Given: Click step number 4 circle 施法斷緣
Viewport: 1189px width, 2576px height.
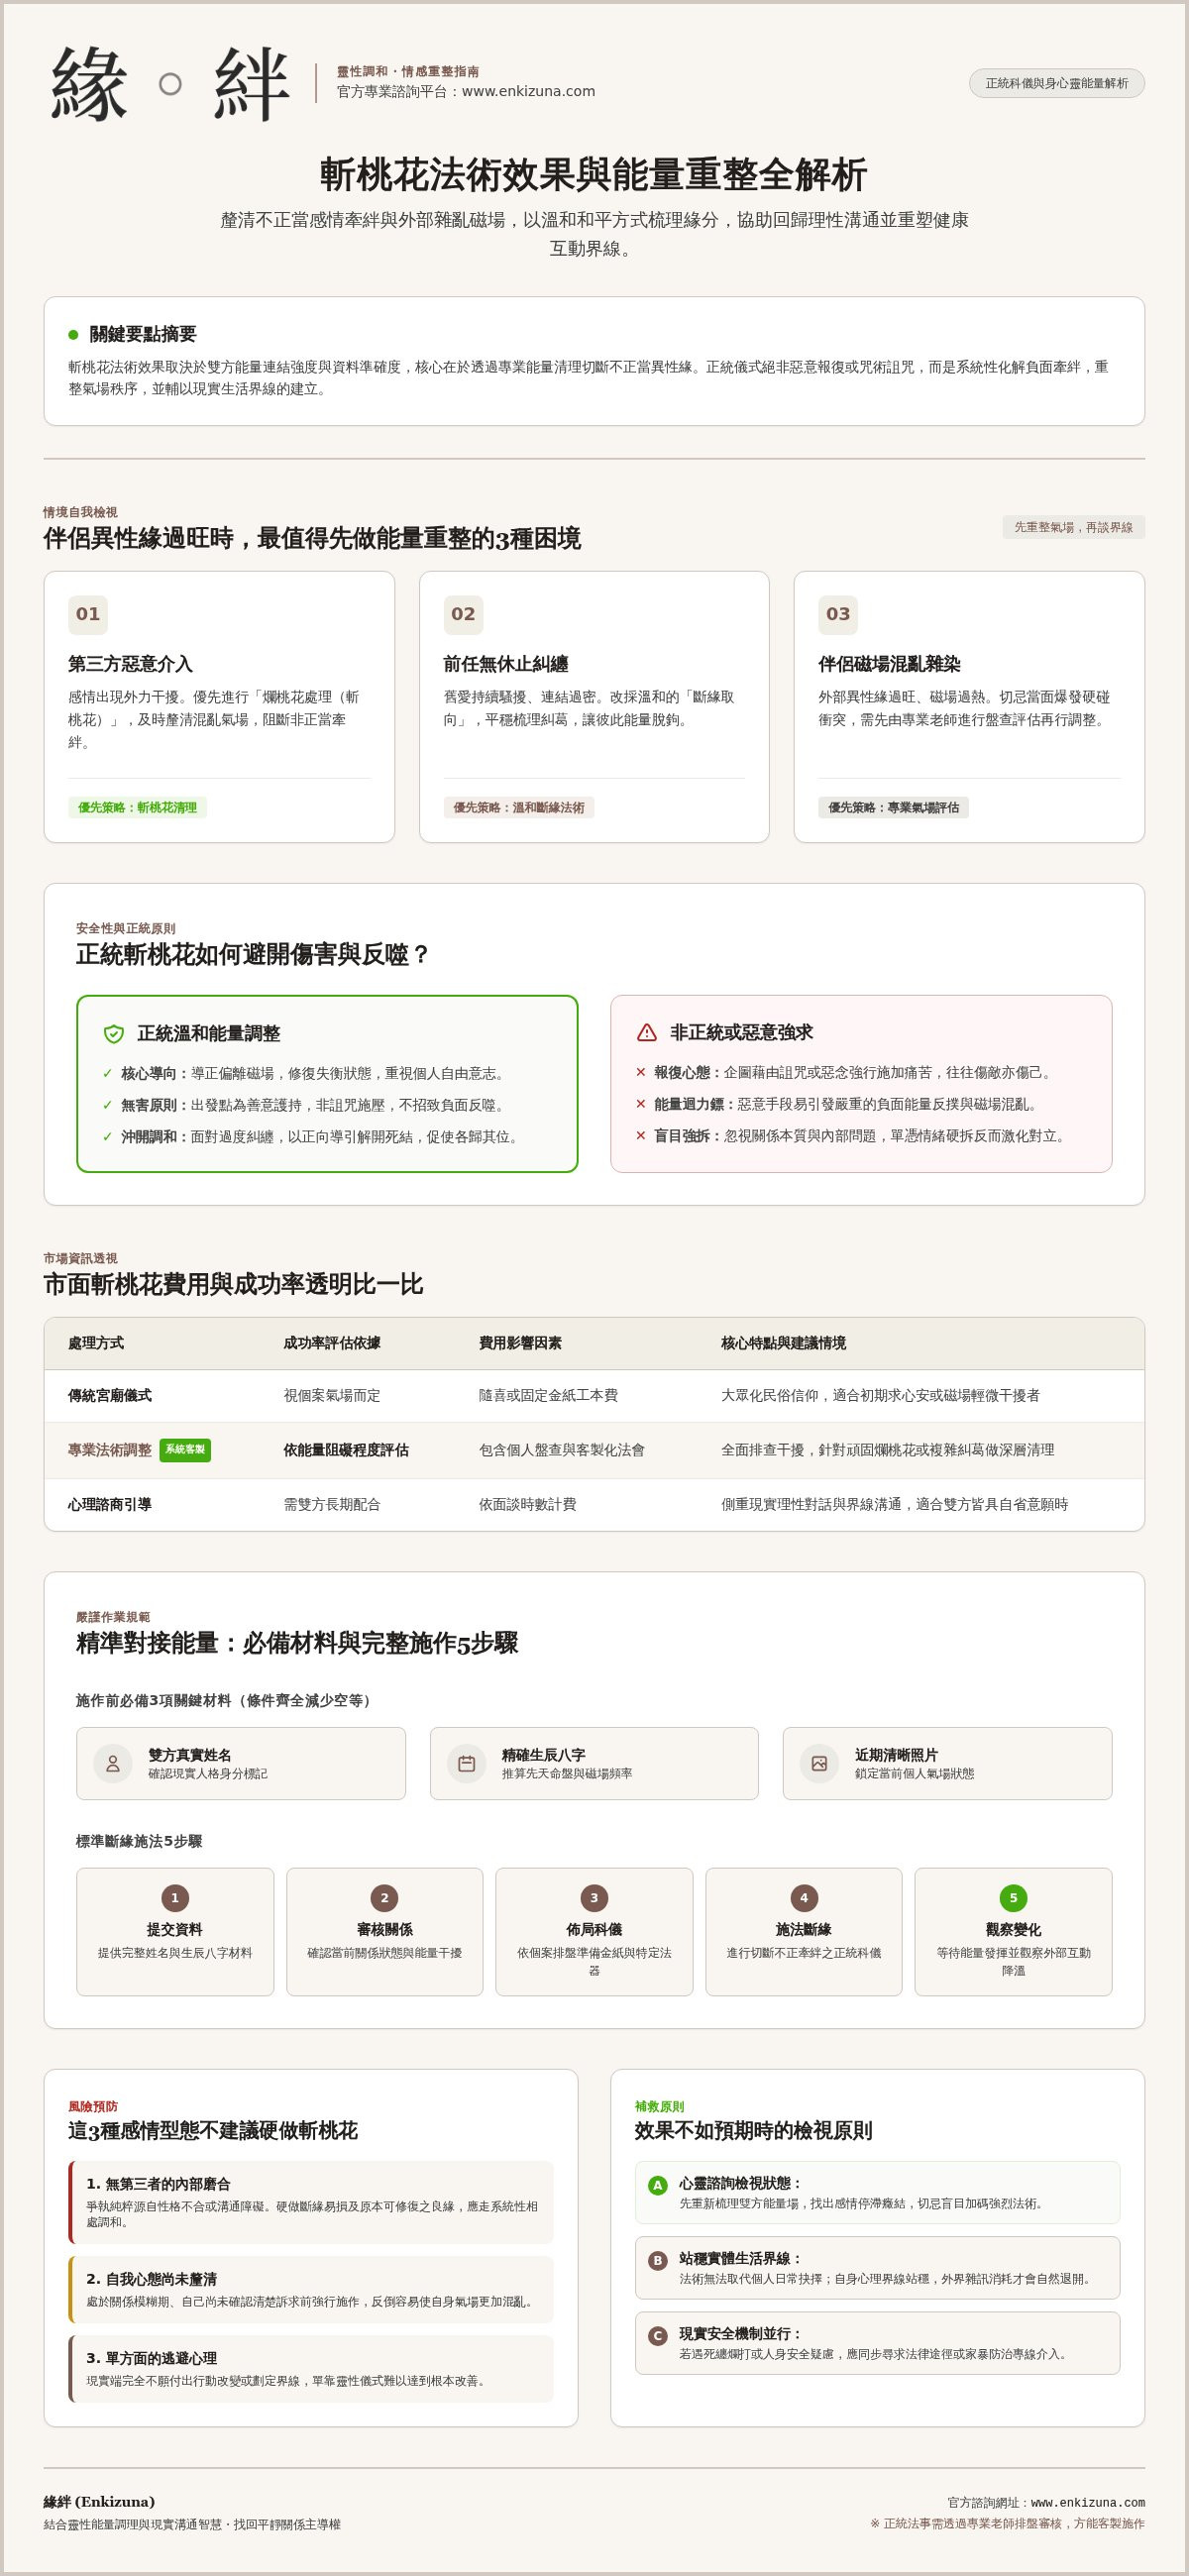Looking at the screenshot, I should pyautogui.click(x=804, y=1898).
